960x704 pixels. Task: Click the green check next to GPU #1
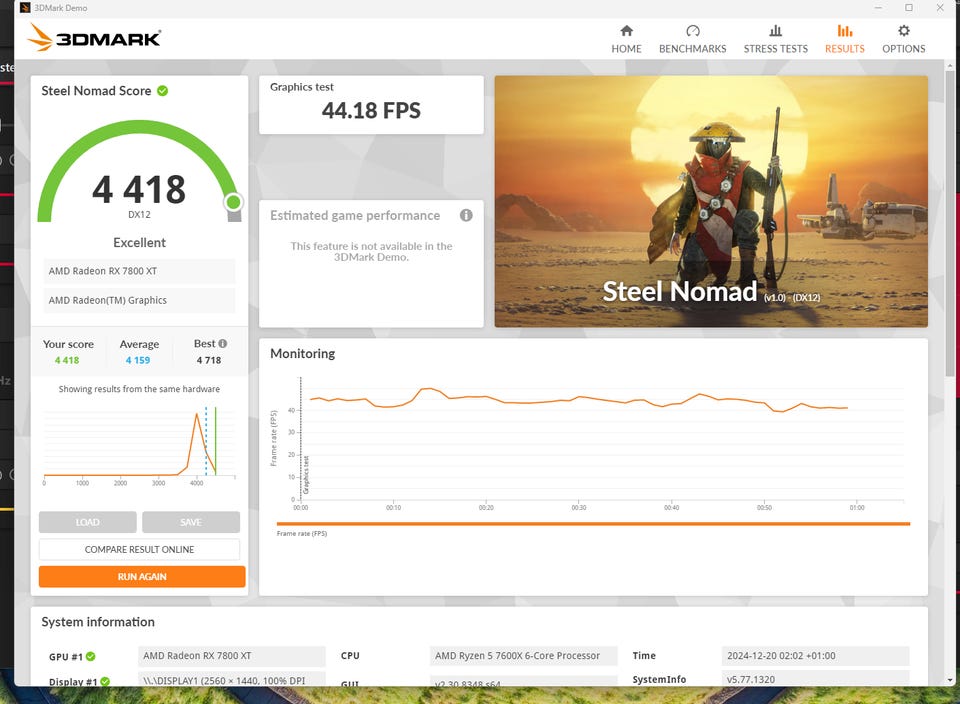(91, 657)
